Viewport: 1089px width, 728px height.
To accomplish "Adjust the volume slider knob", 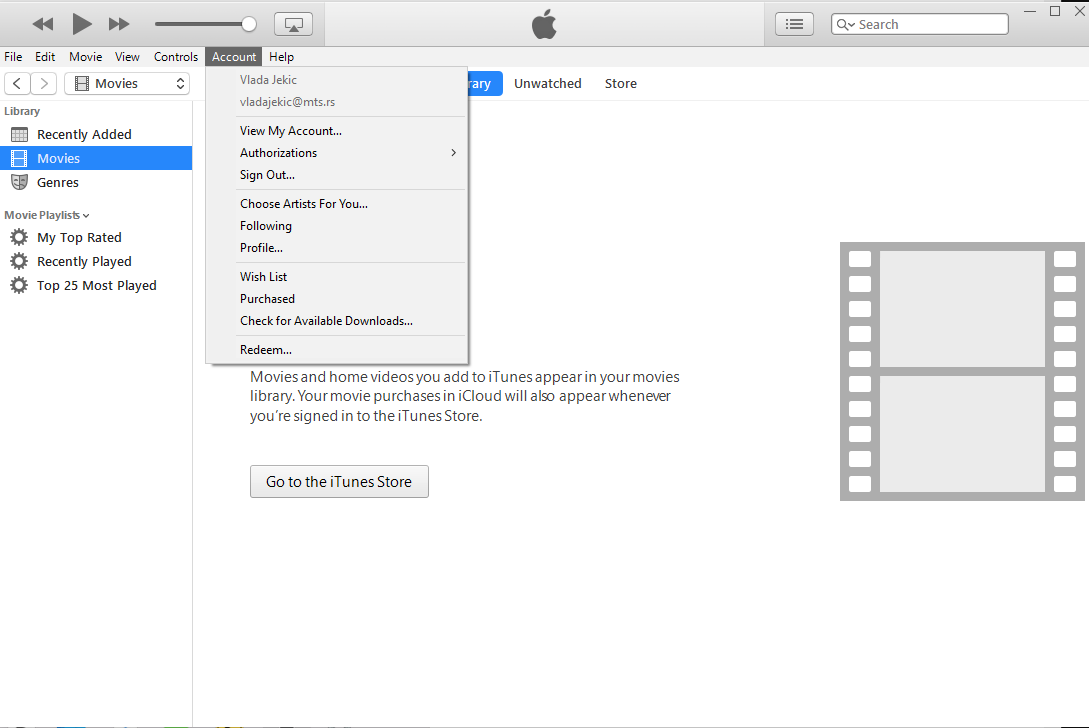I will (249, 24).
